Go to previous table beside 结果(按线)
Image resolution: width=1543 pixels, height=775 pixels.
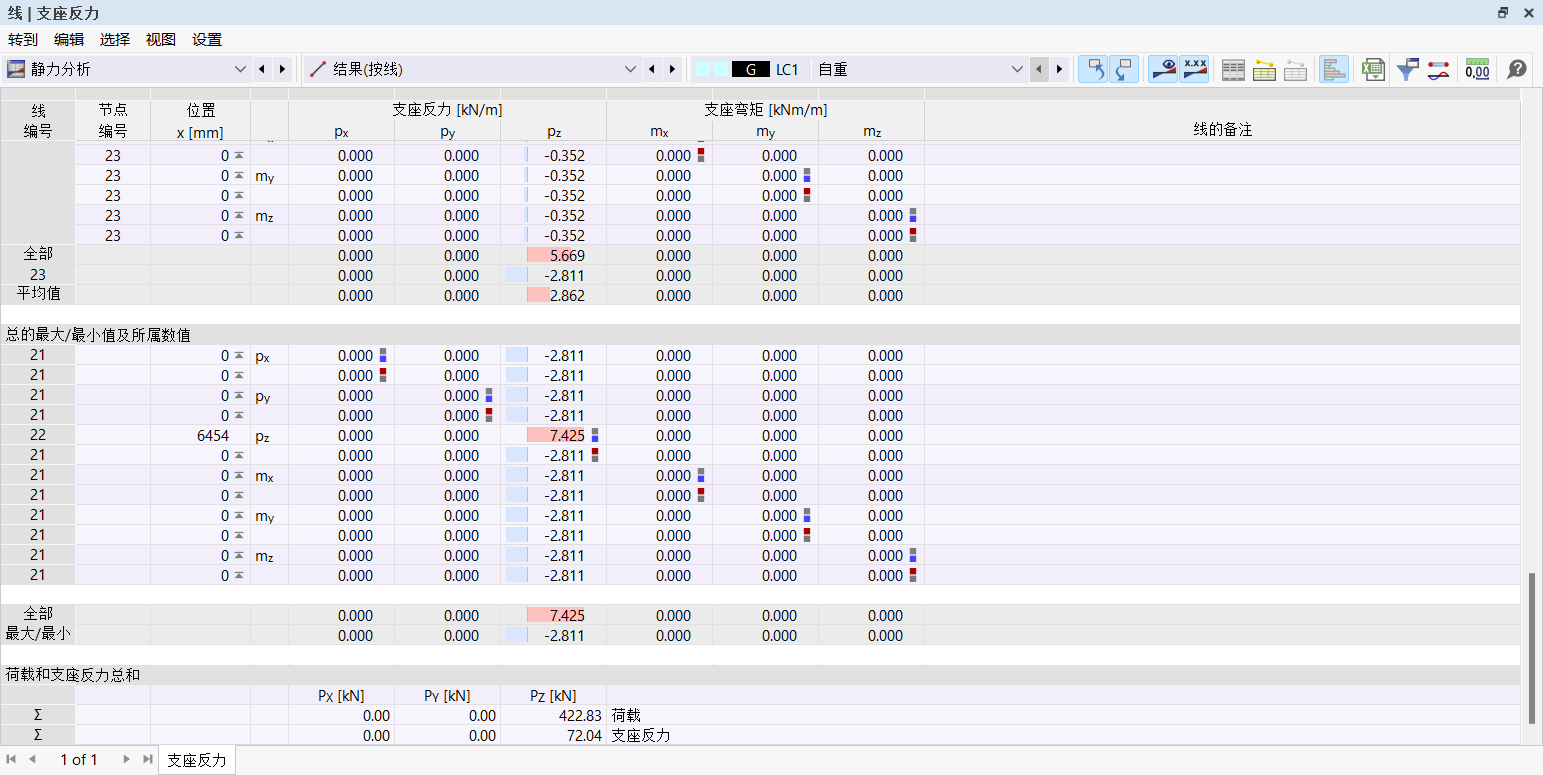[652, 69]
